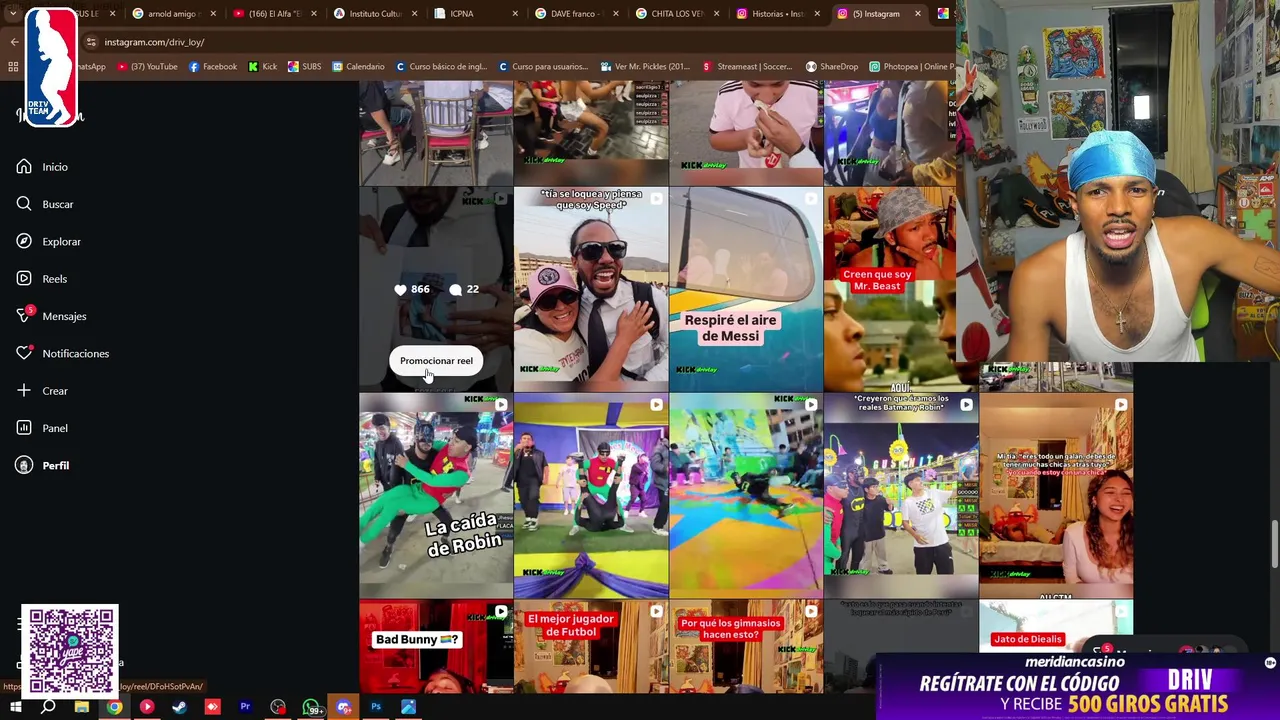The image size is (1280, 720).
Task: Open File Explorer from the taskbar
Action: click(x=82, y=707)
